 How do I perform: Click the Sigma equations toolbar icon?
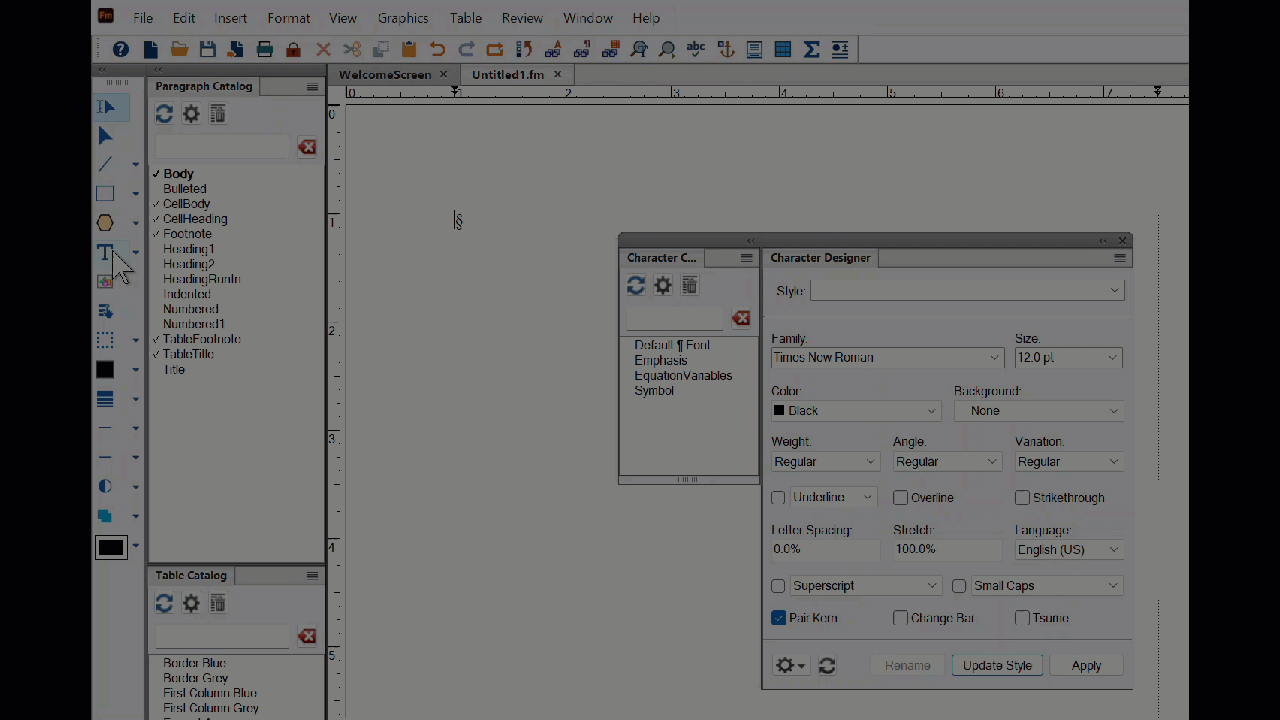[x=811, y=49]
